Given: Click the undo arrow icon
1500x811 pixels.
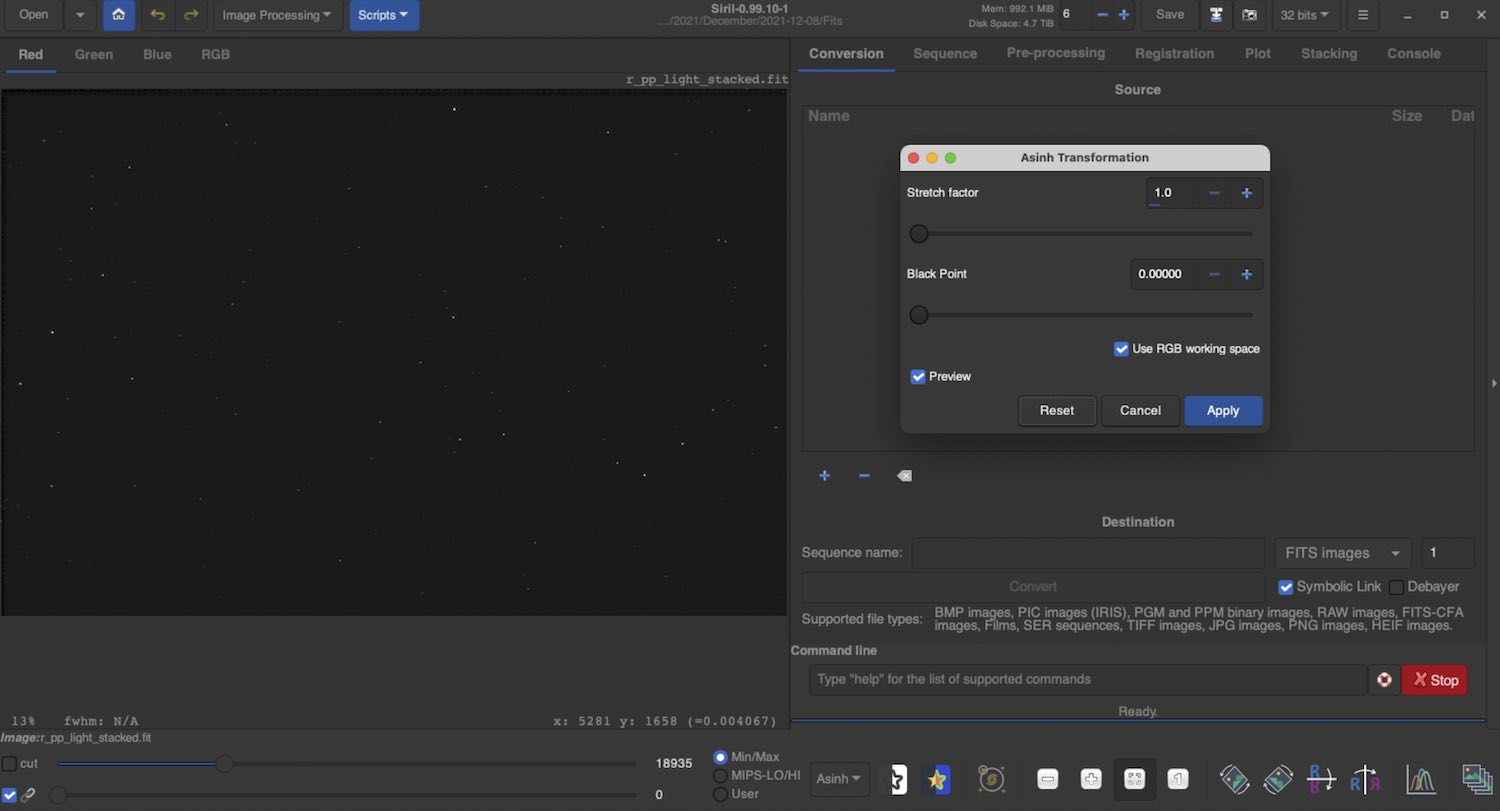Looking at the screenshot, I should [x=157, y=15].
